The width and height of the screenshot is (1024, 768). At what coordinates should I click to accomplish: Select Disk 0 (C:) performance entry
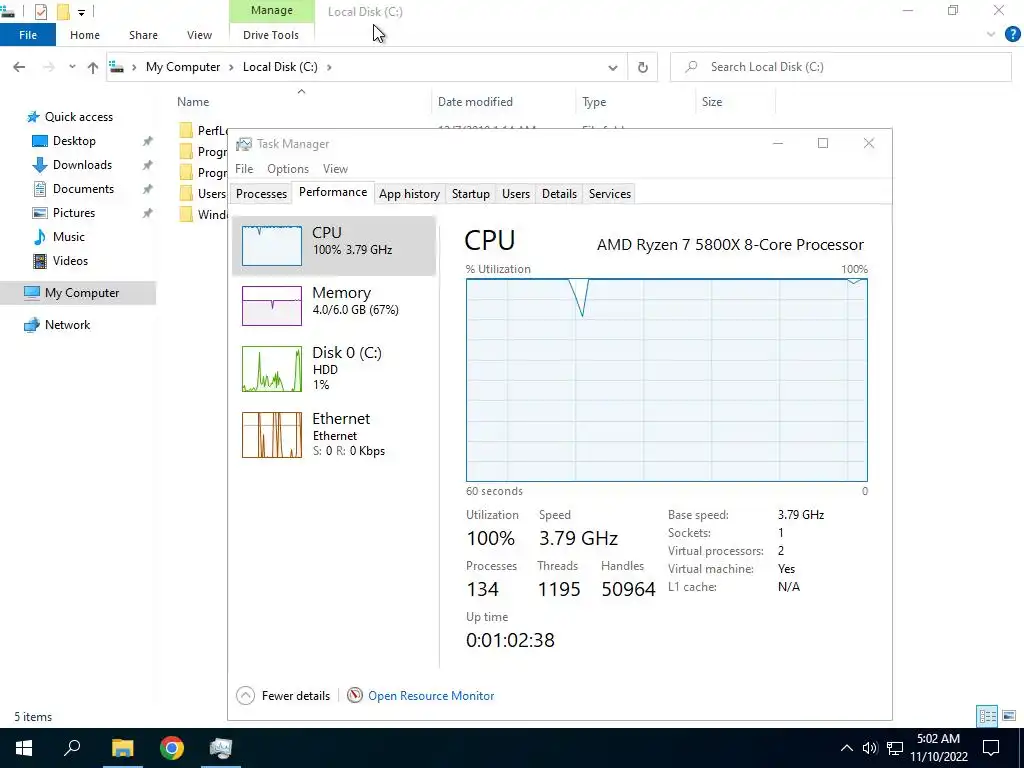[334, 369]
